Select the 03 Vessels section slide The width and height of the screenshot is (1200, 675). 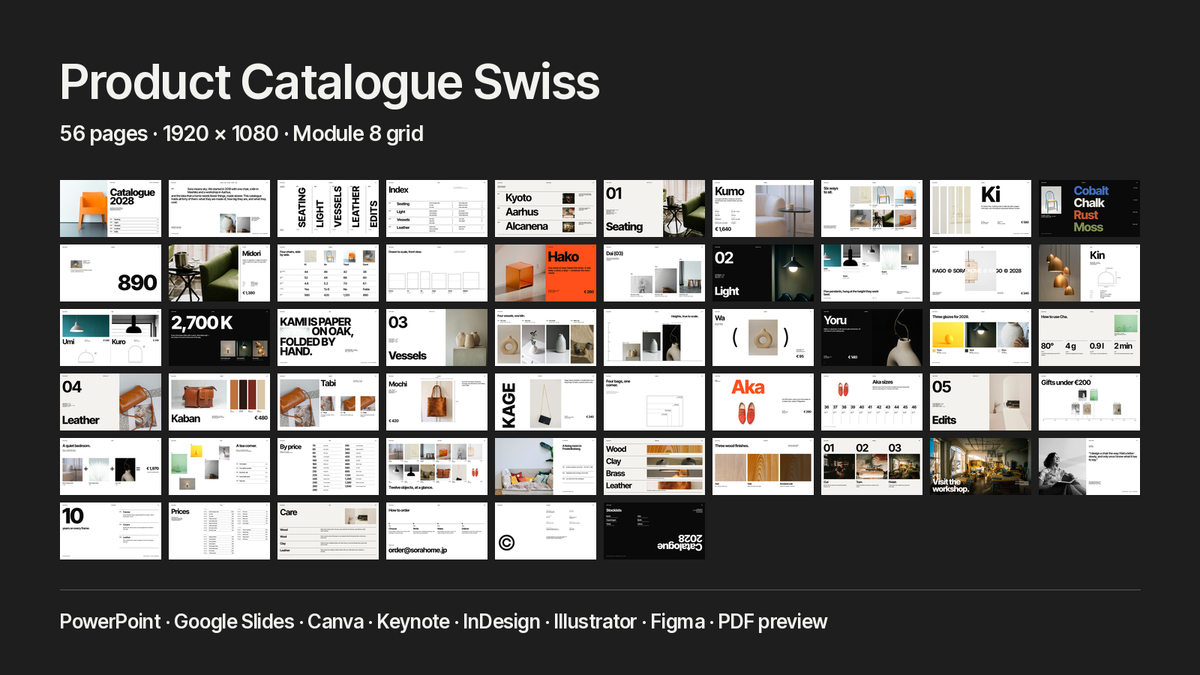[x=437, y=337]
